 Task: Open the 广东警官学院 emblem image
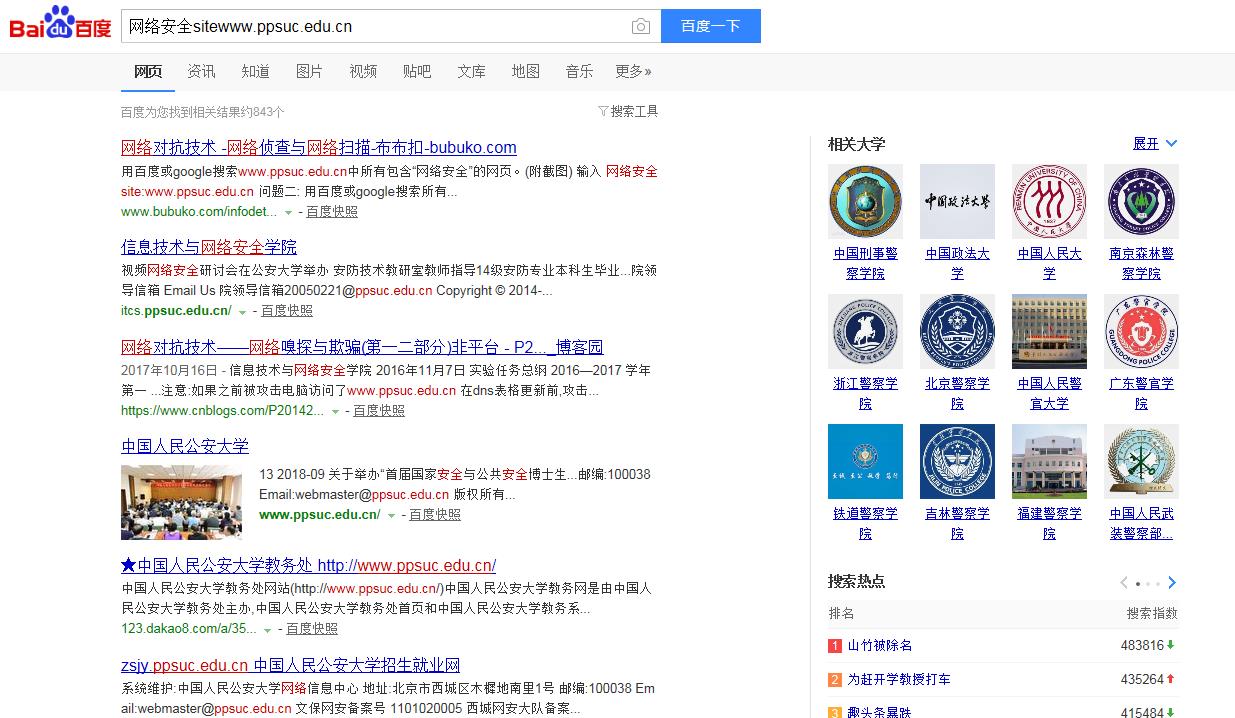1141,331
